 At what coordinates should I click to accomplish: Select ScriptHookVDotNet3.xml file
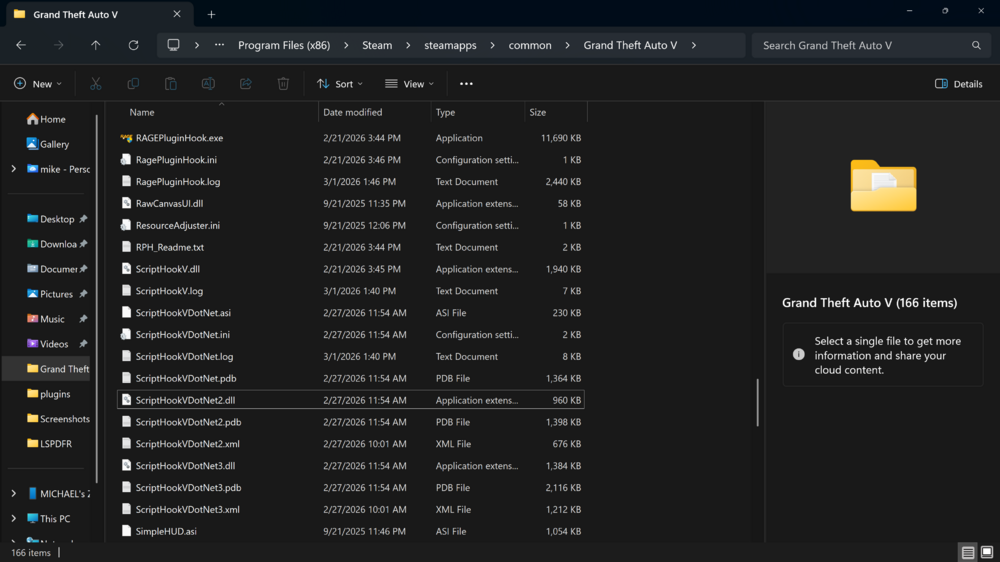(351, 510)
